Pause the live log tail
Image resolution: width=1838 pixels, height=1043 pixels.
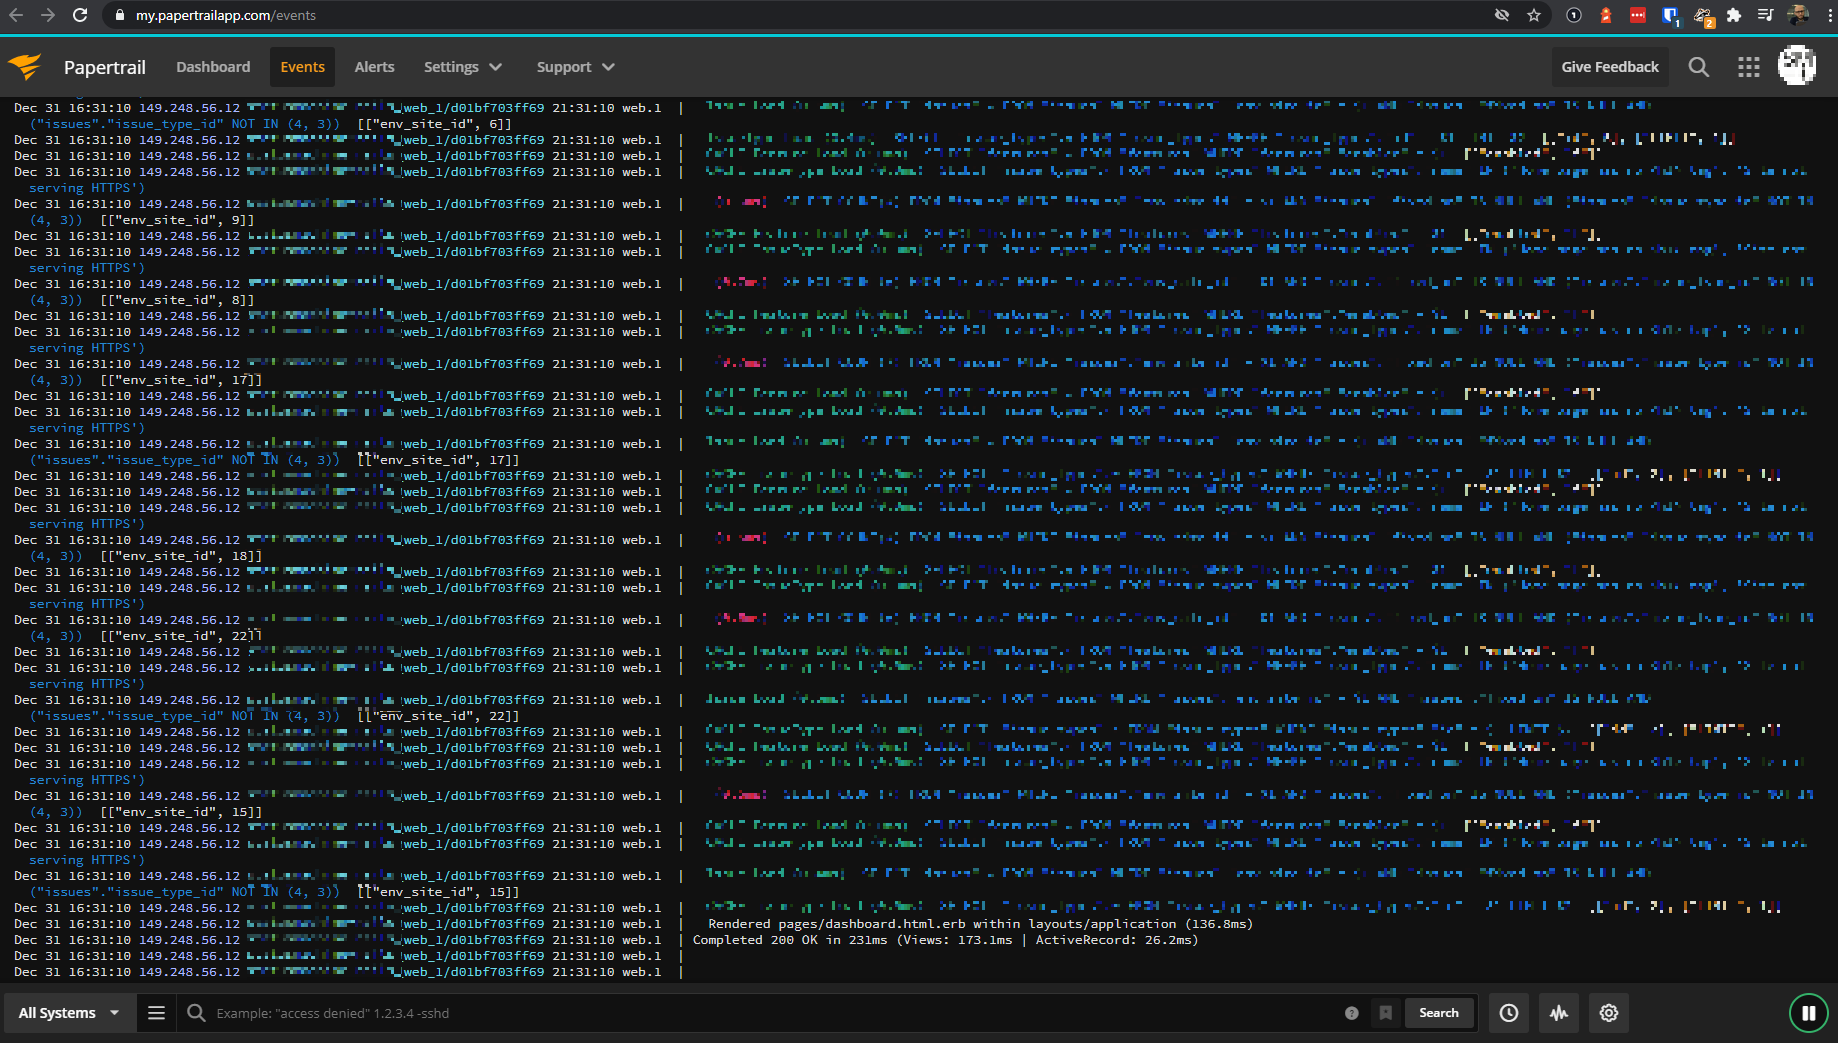coord(1809,1013)
